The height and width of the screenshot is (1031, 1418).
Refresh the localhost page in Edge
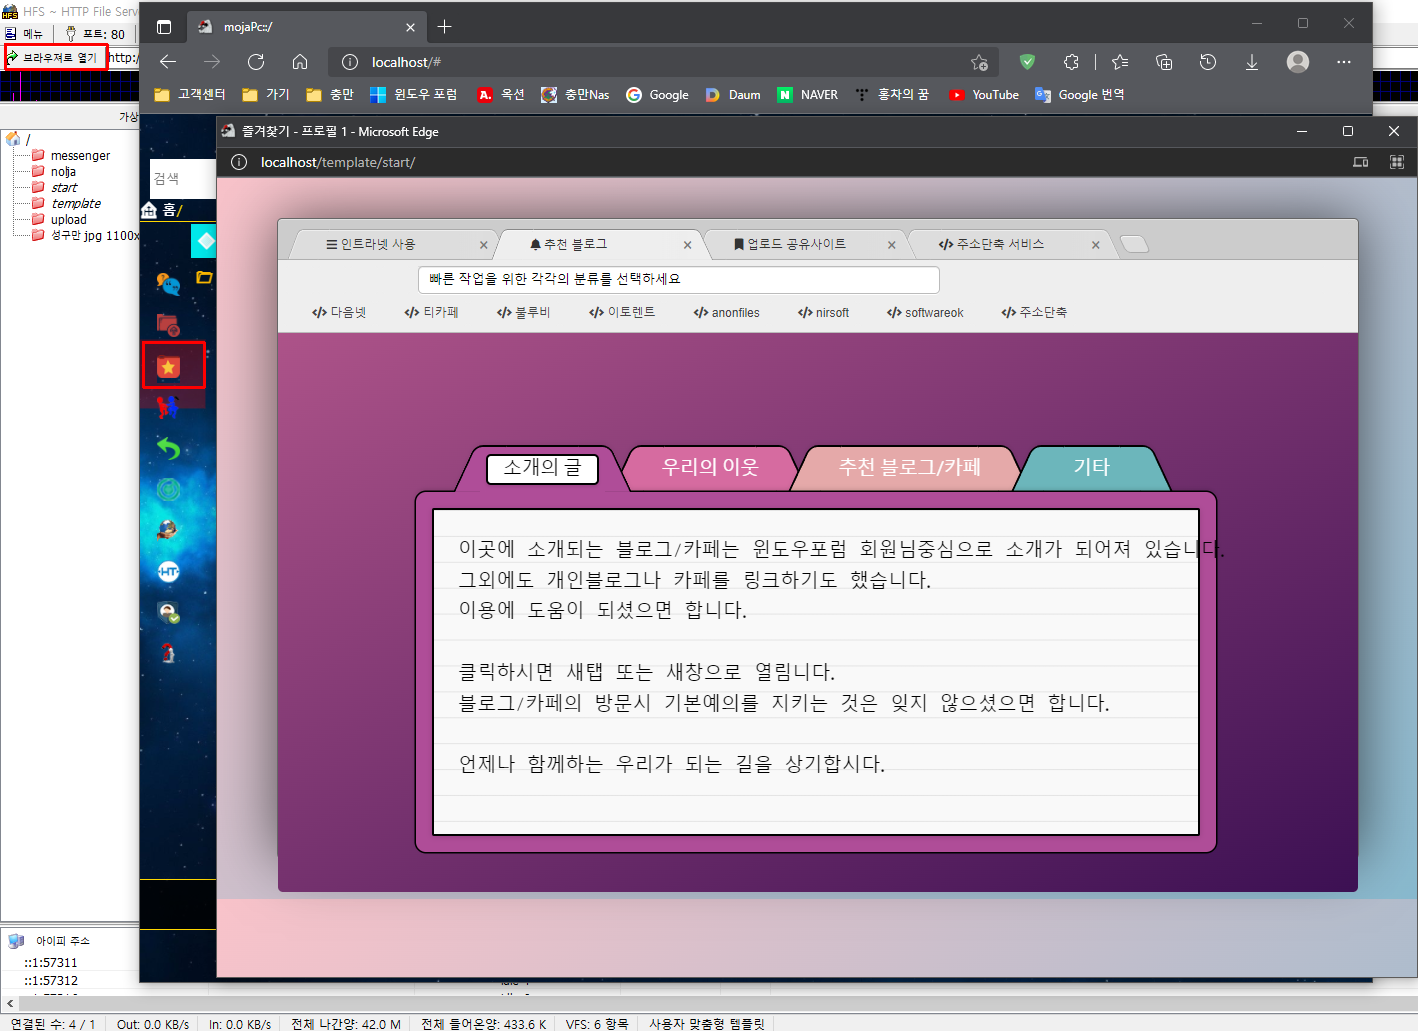(256, 62)
